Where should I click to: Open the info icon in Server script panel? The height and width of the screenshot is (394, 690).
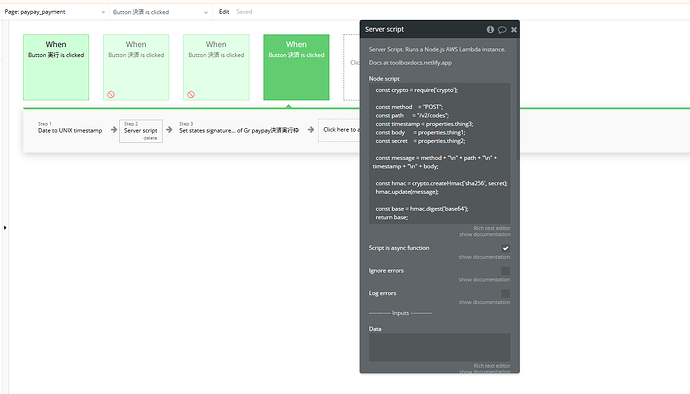click(490, 29)
